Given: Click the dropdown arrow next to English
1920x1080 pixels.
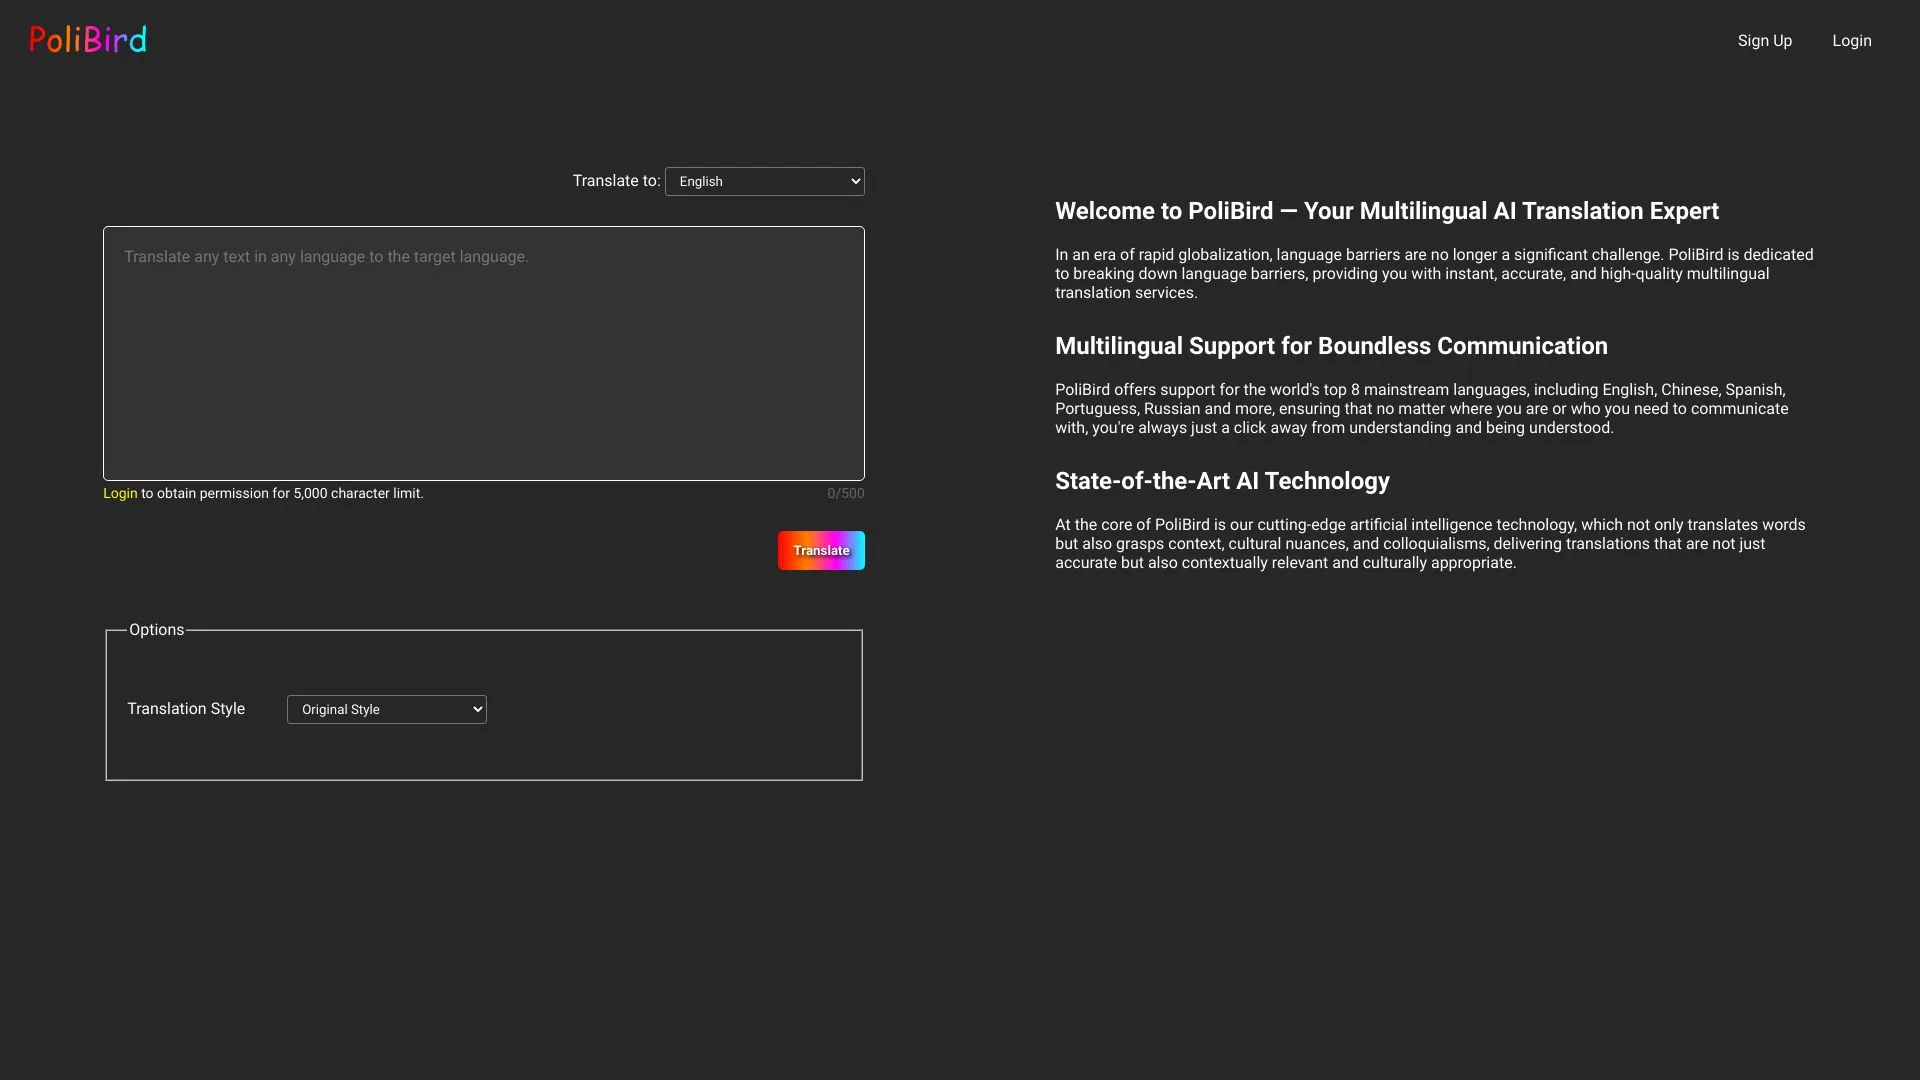Looking at the screenshot, I should 852,181.
